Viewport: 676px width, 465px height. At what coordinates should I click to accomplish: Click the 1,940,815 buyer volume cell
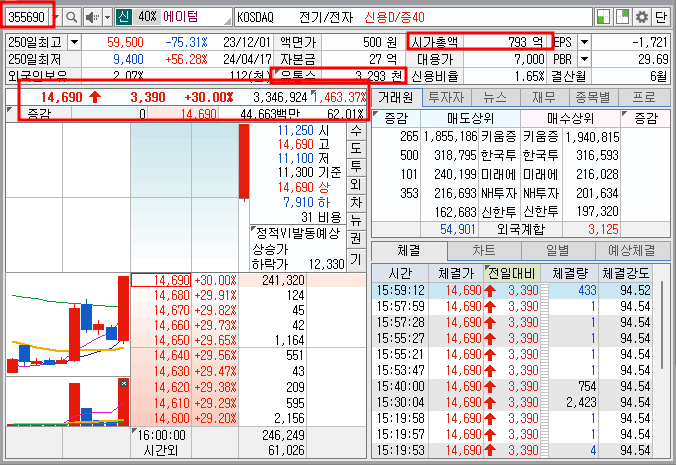(x=592, y=137)
